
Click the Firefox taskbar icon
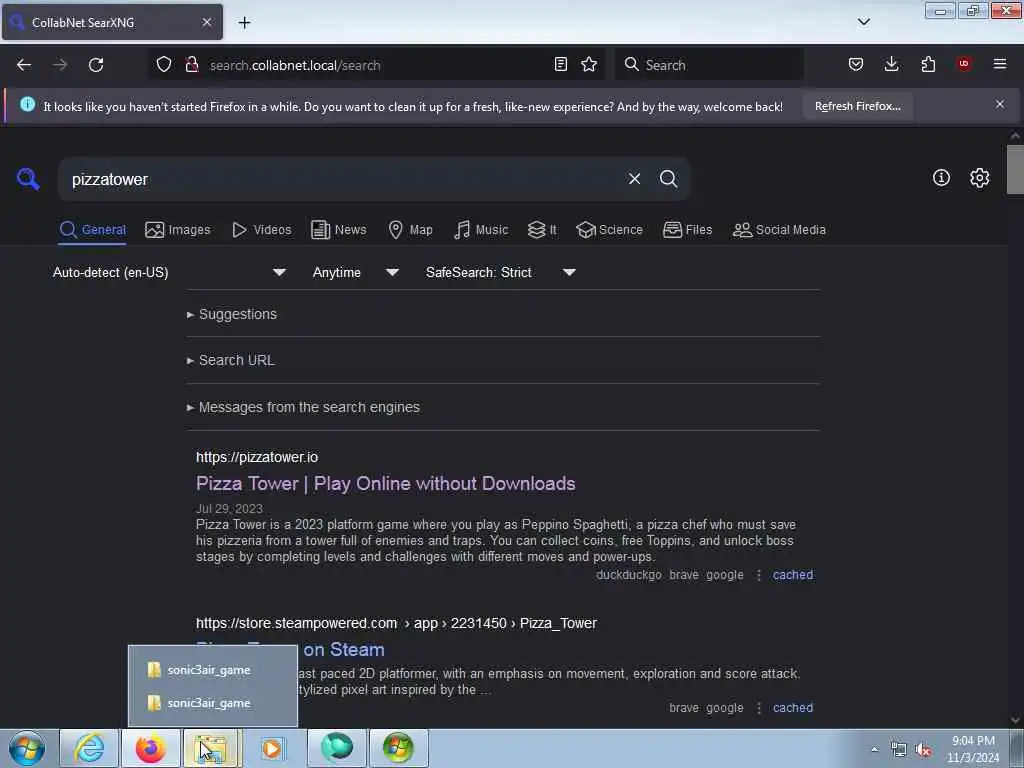pyautogui.click(x=150, y=748)
